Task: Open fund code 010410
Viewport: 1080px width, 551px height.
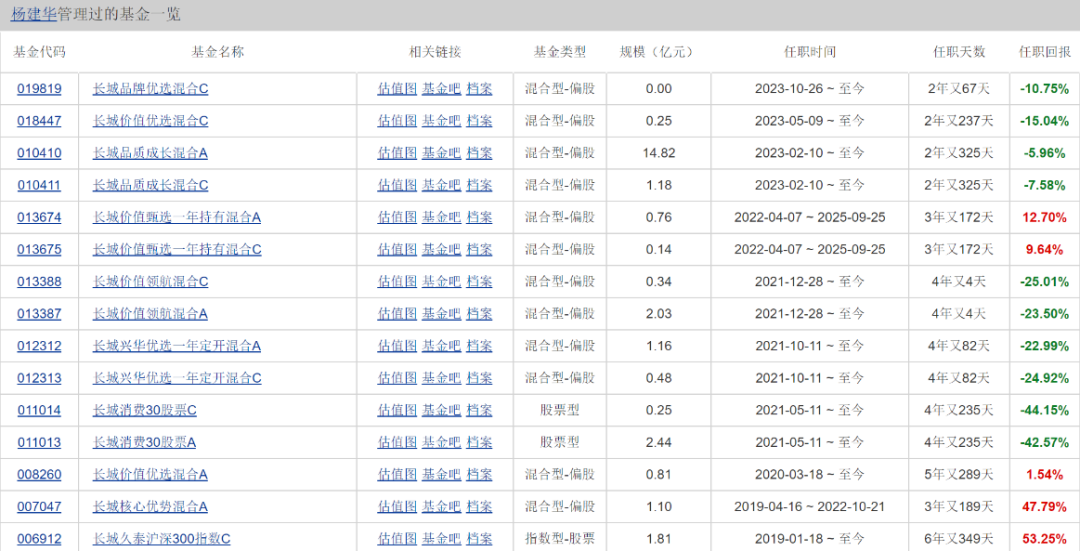Action: point(39,153)
